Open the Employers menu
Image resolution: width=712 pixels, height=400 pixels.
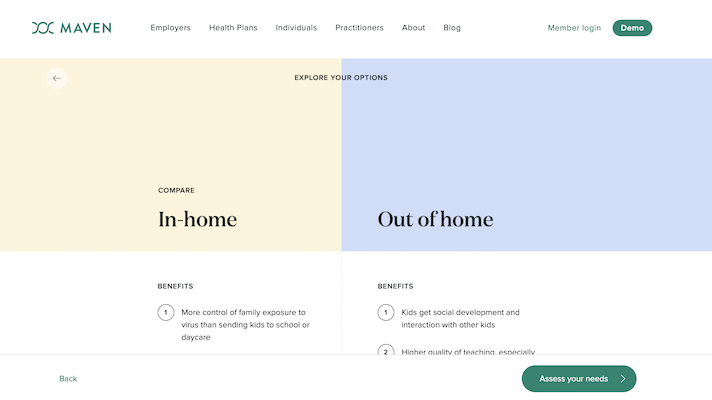point(171,28)
